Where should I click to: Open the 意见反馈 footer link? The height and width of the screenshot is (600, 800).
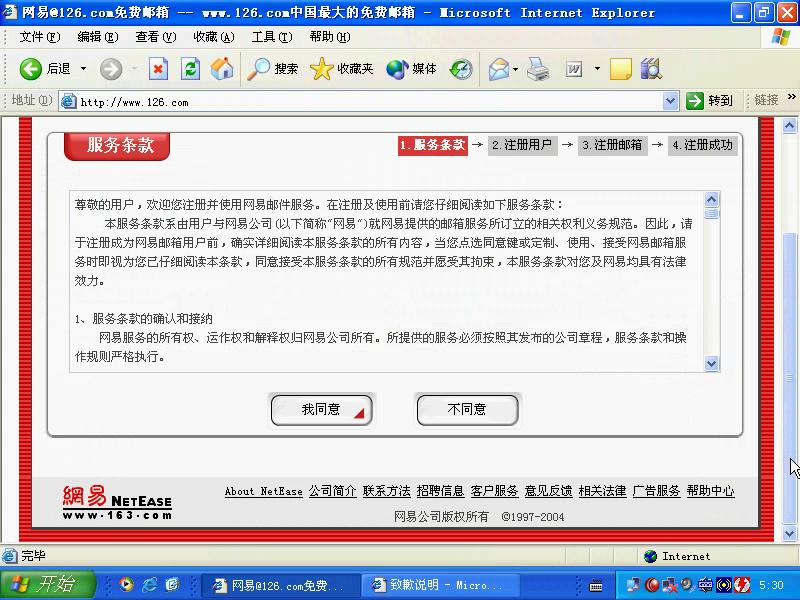[548, 491]
